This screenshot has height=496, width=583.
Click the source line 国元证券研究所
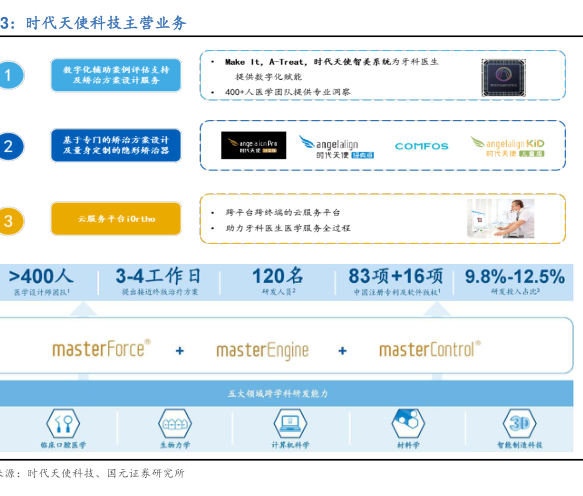146,473
